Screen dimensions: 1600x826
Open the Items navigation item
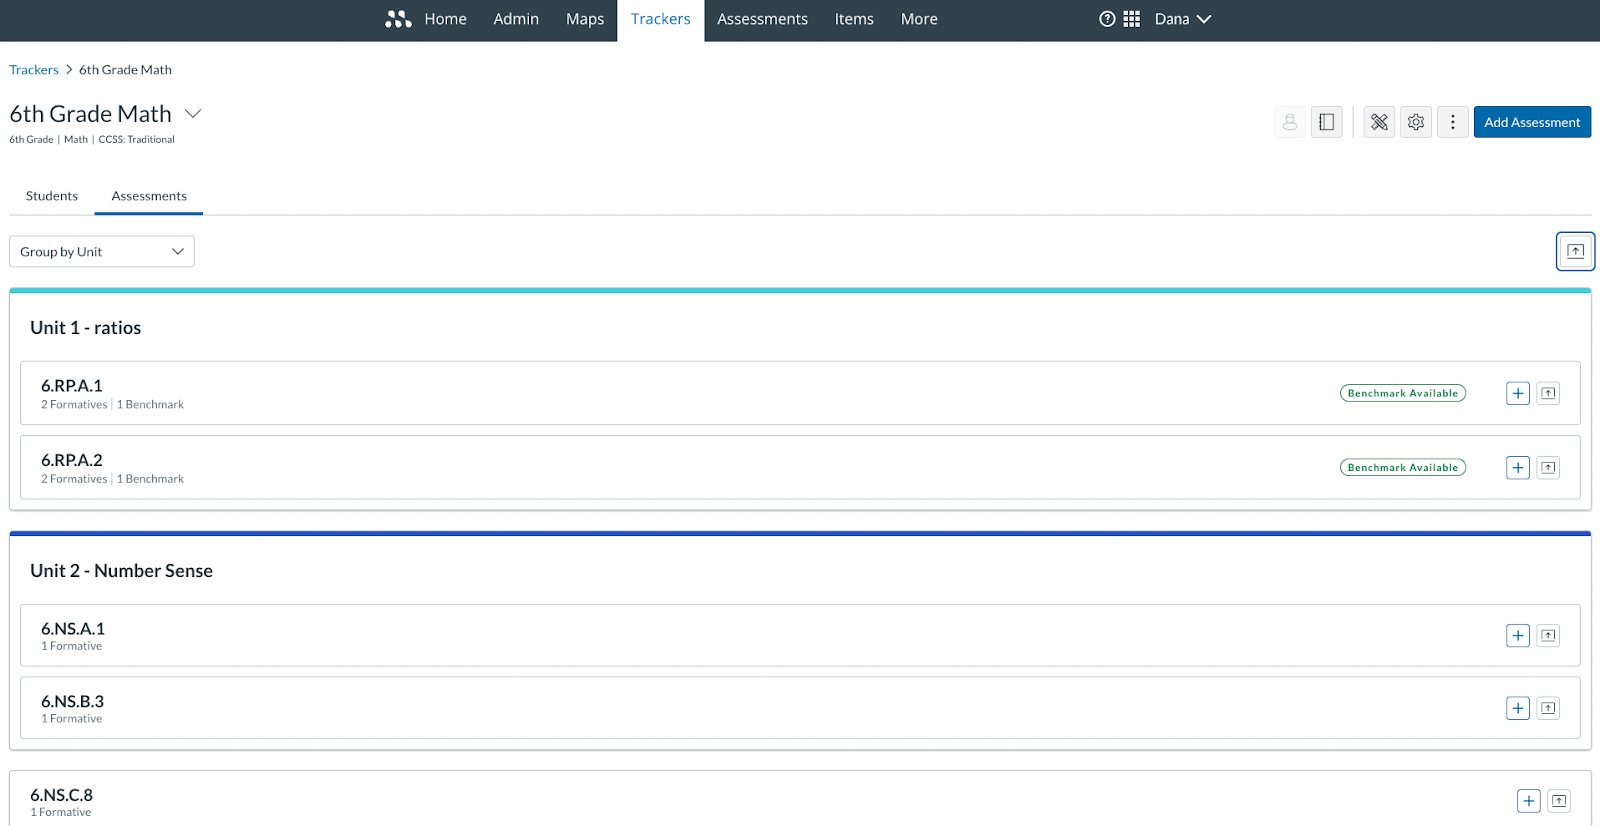click(x=854, y=19)
